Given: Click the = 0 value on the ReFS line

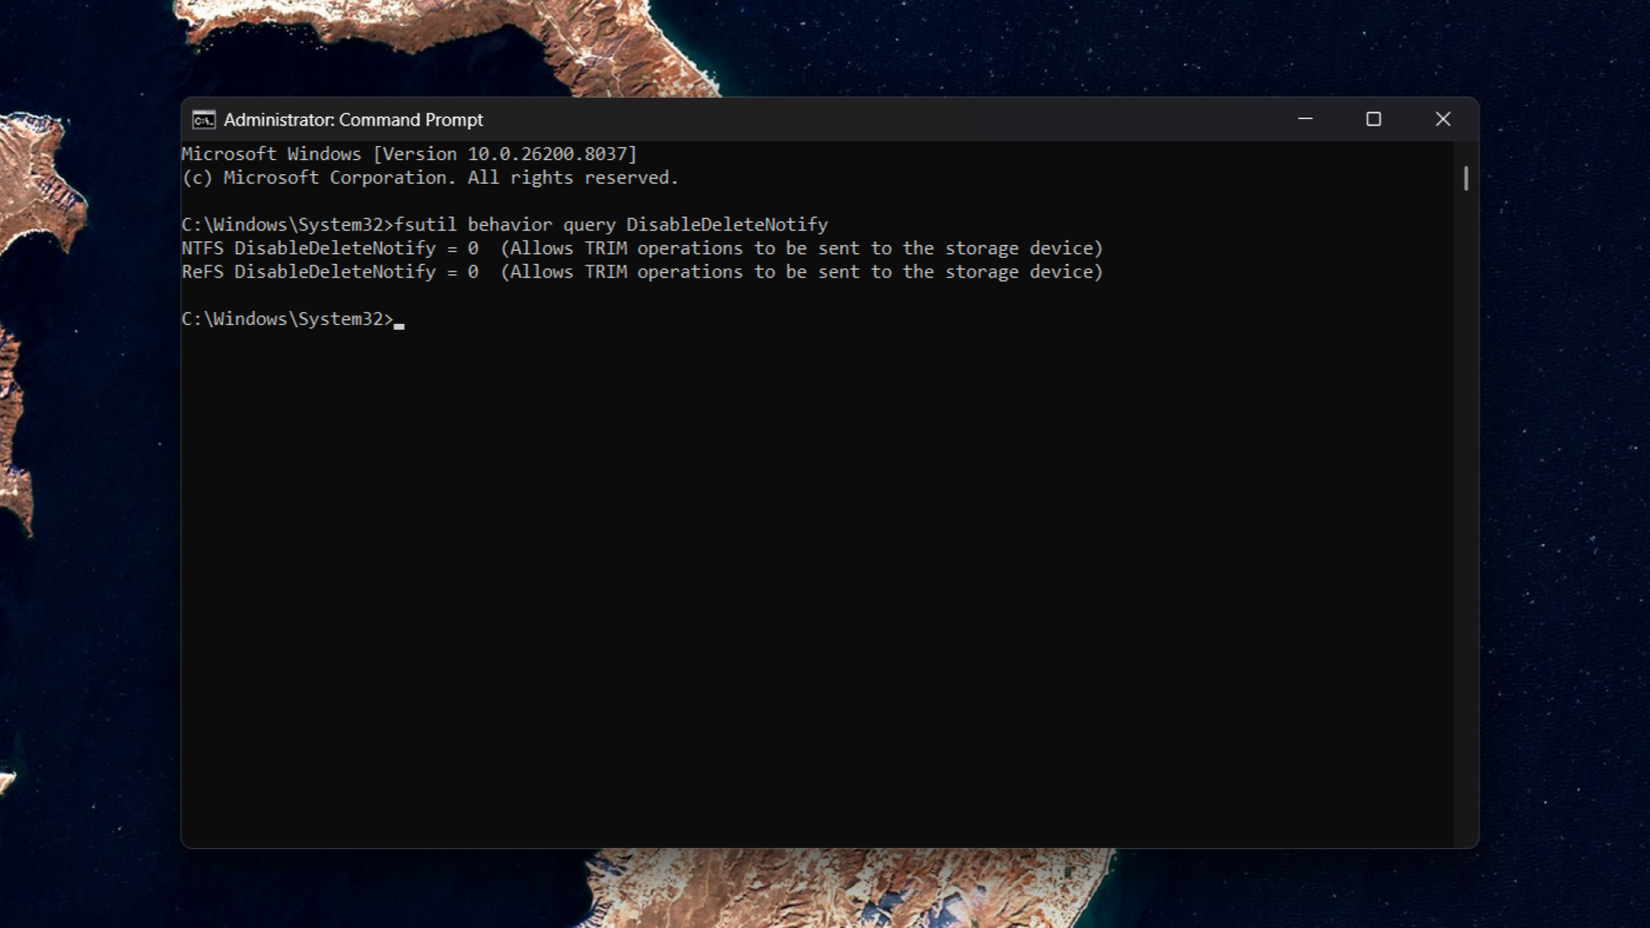Looking at the screenshot, I should pyautogui.click(x=461, y=271).
